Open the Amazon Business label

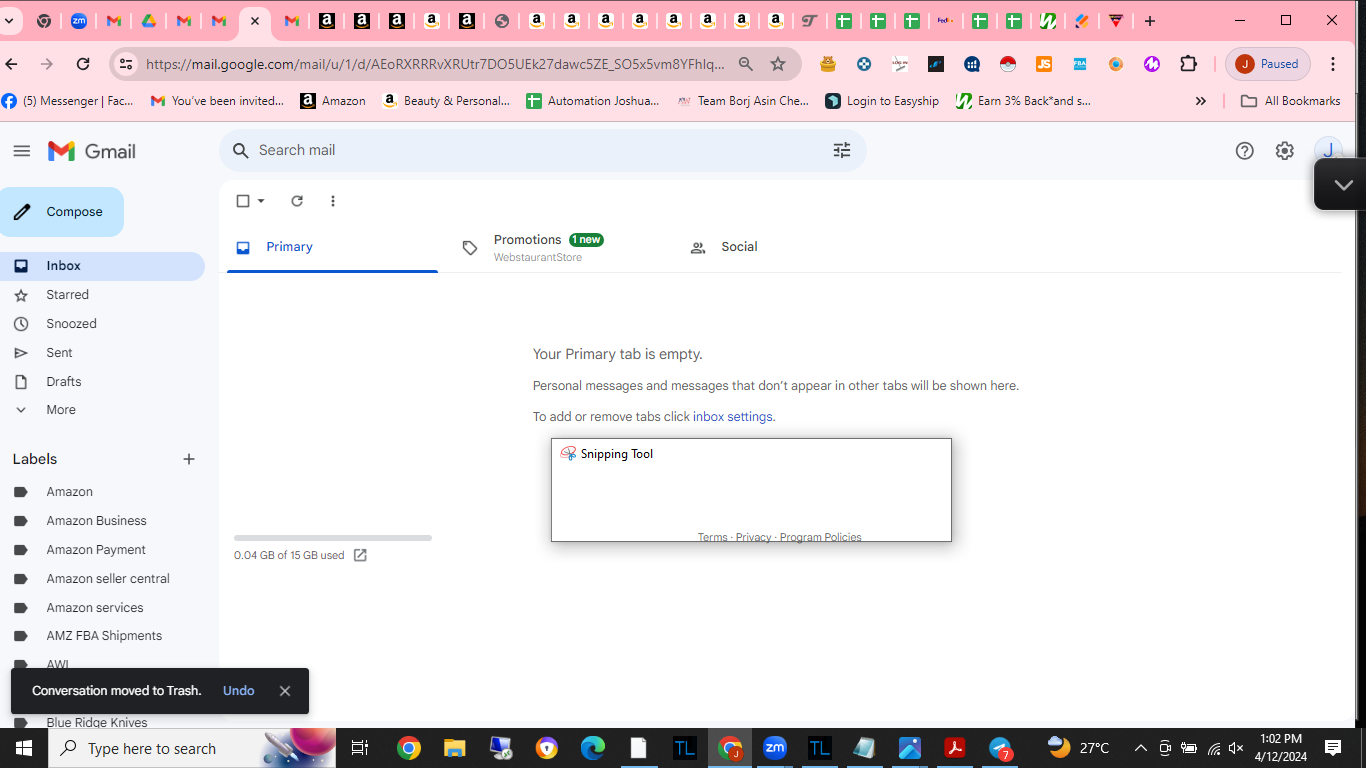coord(96,521)
